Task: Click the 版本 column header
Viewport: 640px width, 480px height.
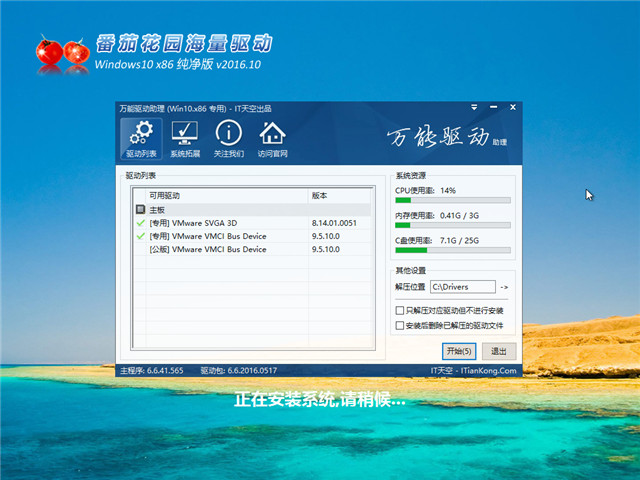Action: point(340,196)
